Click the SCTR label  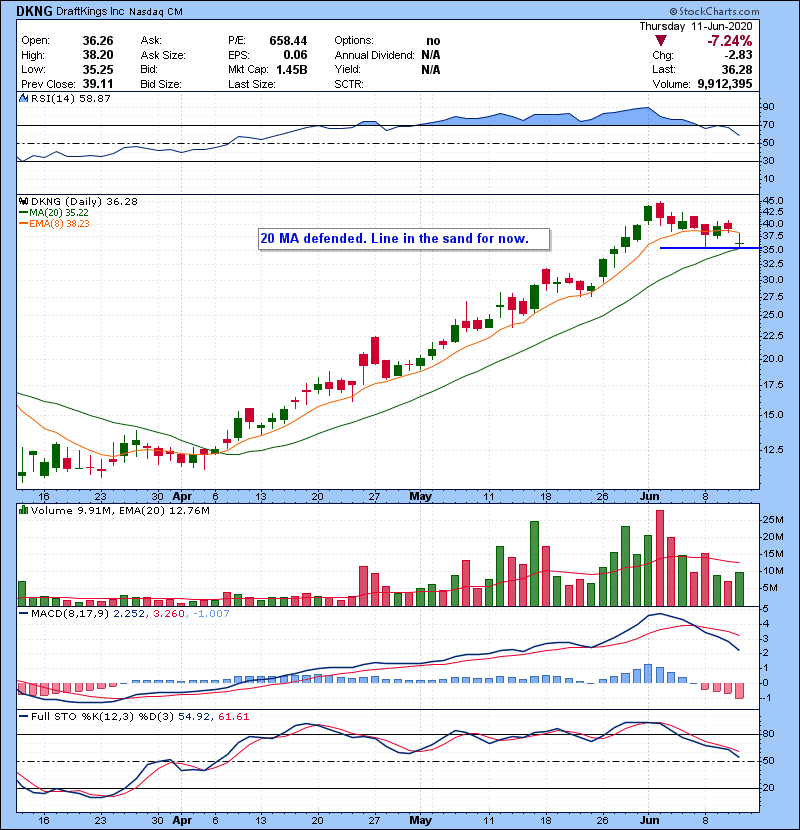(348, 84)
